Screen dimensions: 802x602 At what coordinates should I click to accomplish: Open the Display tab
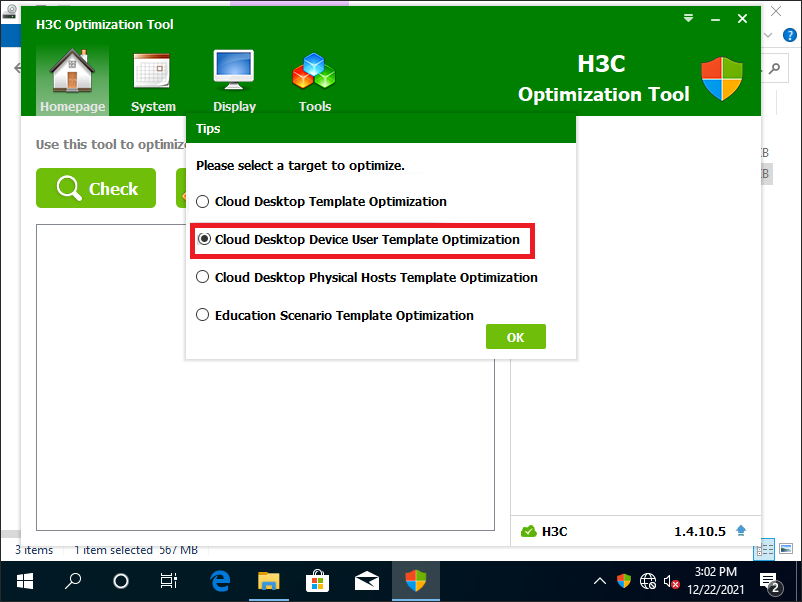point(234,82)
